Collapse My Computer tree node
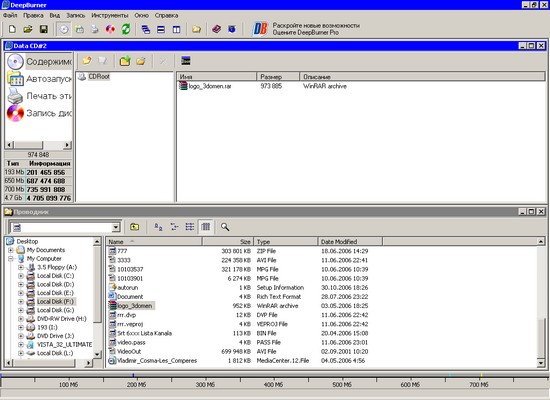Screen dimensions: 550x400 [11, 259]
